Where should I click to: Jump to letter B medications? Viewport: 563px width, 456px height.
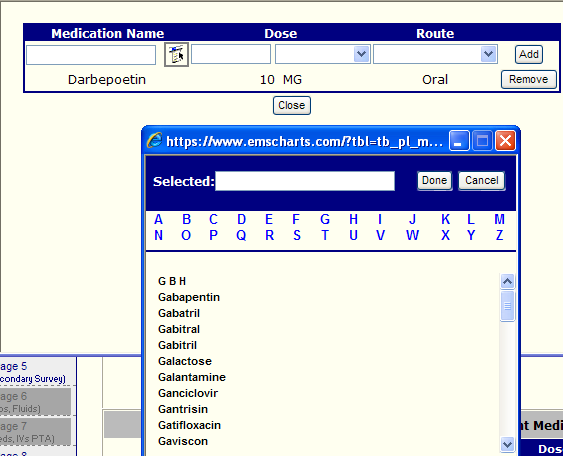click(x=186, y=219)
